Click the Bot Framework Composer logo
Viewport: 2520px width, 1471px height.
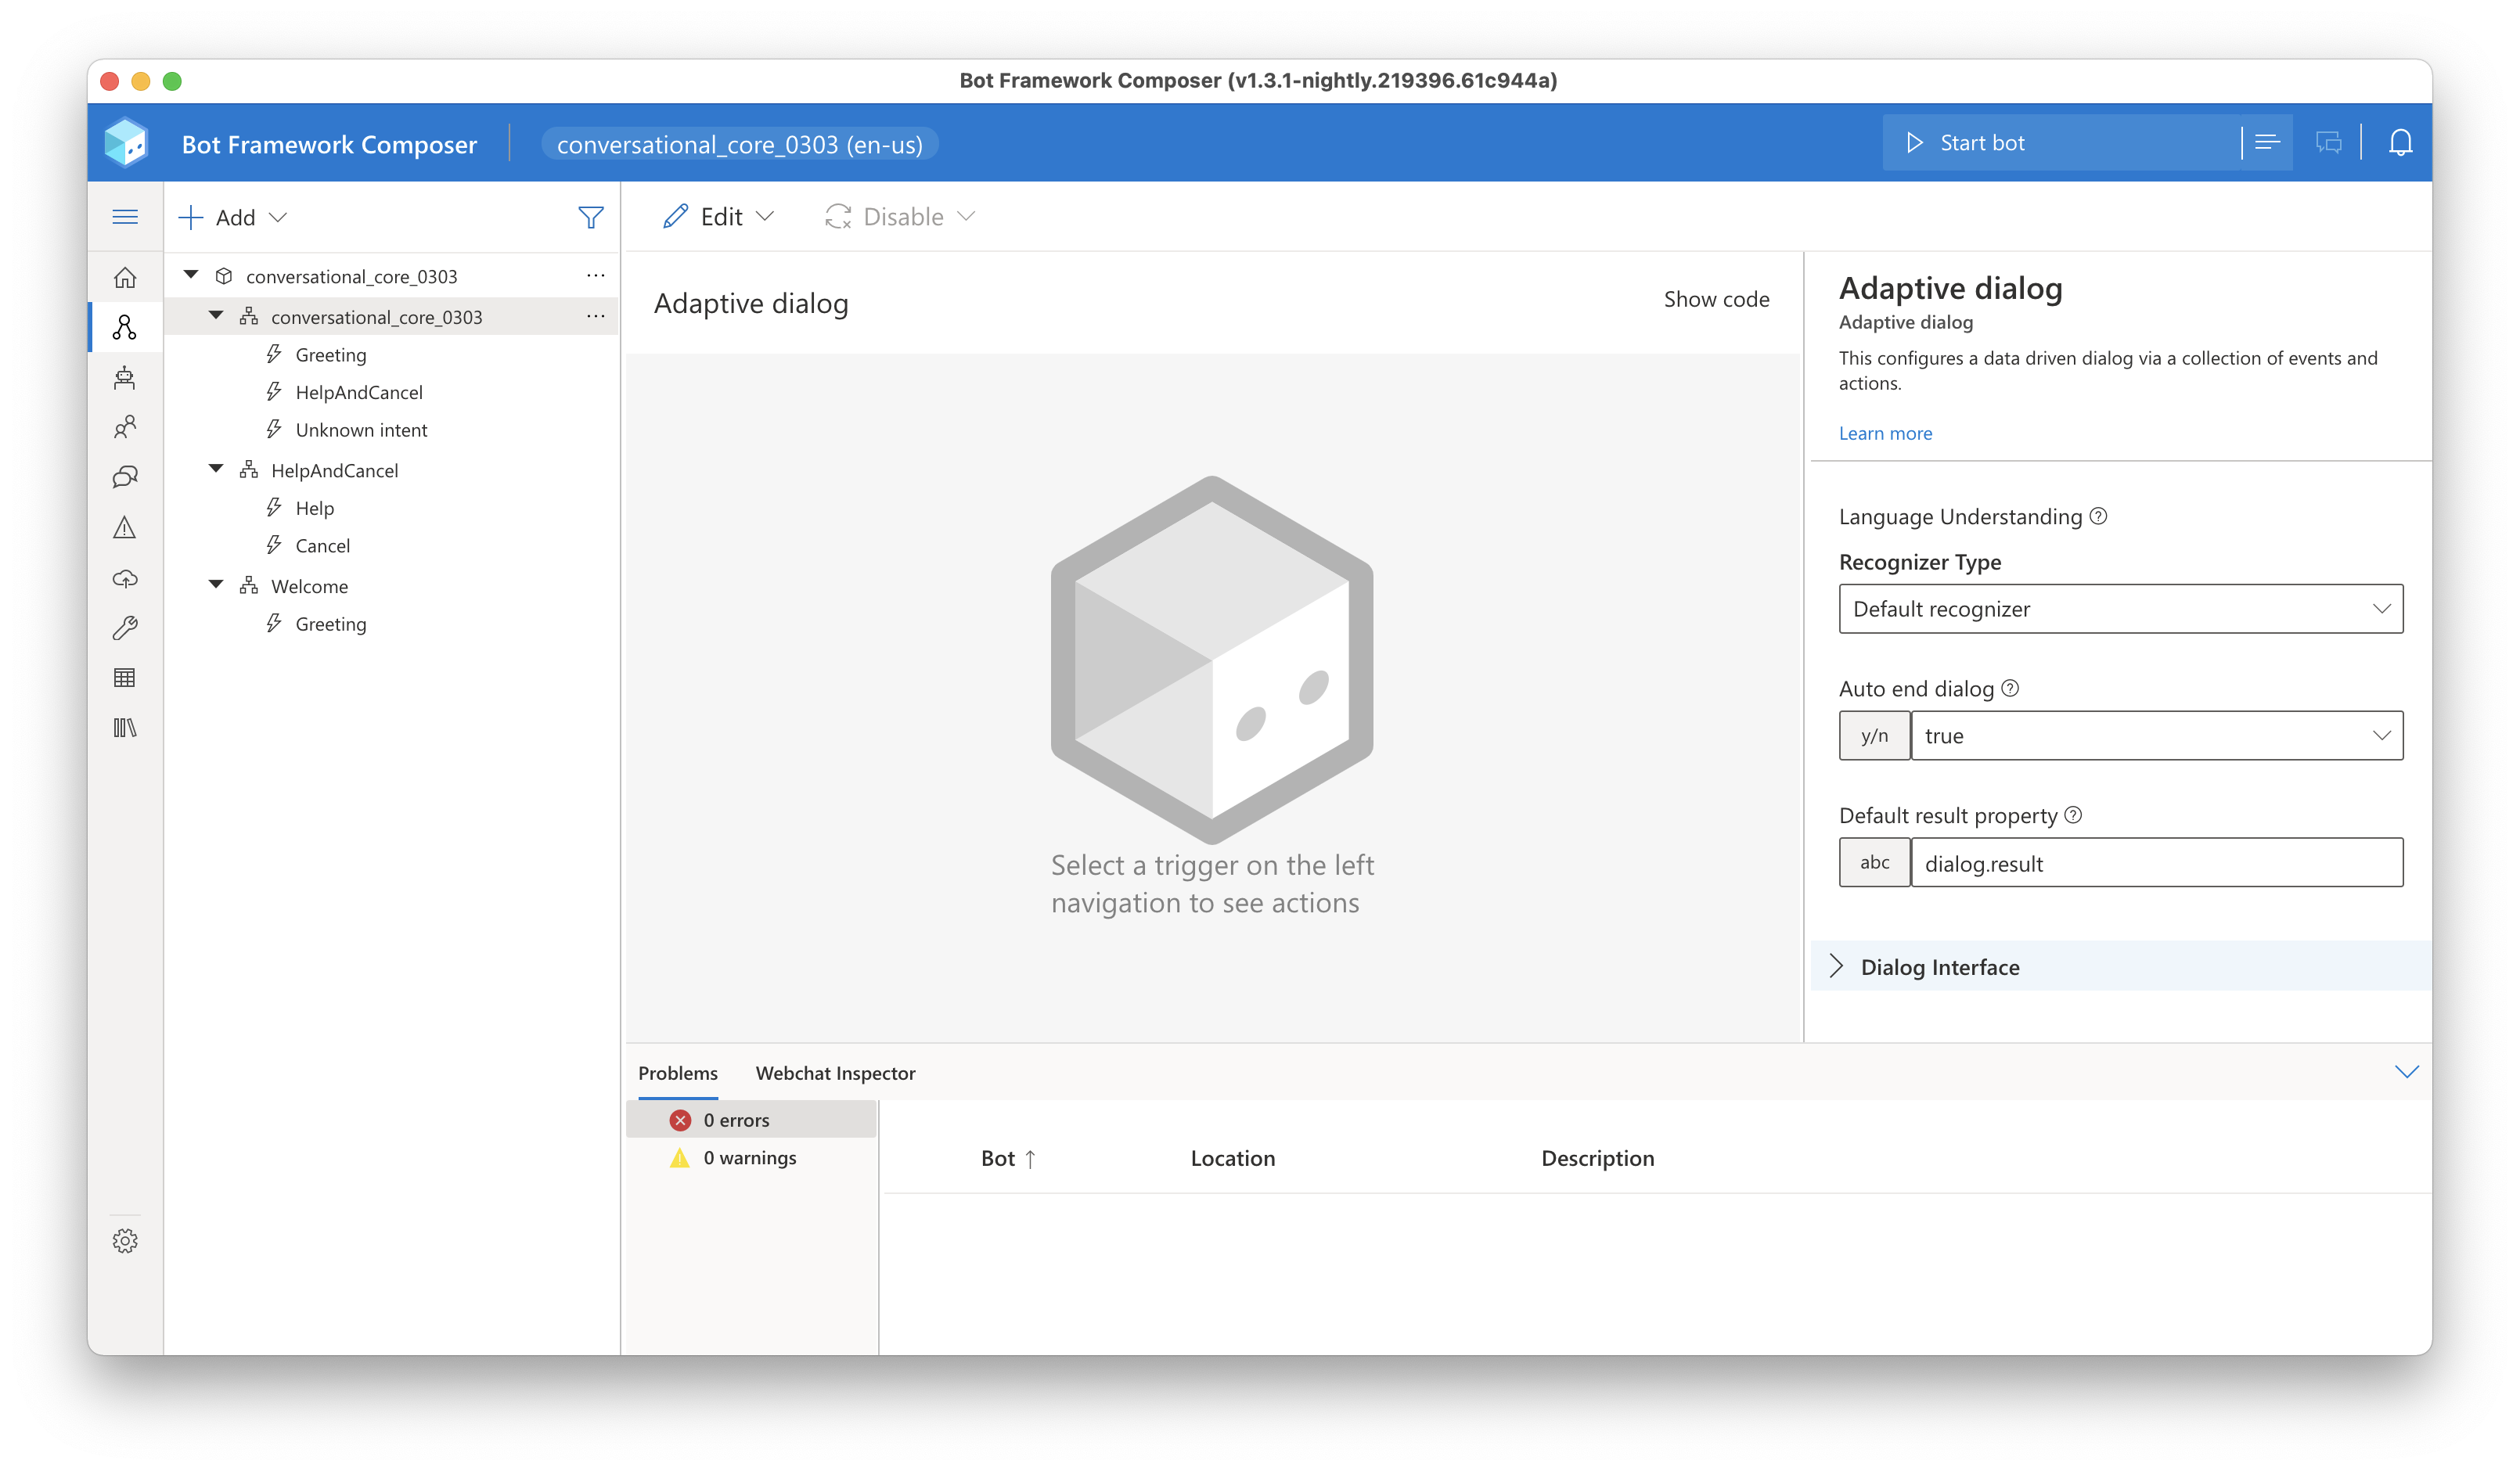pyautogui.click(x=127, y=143)
